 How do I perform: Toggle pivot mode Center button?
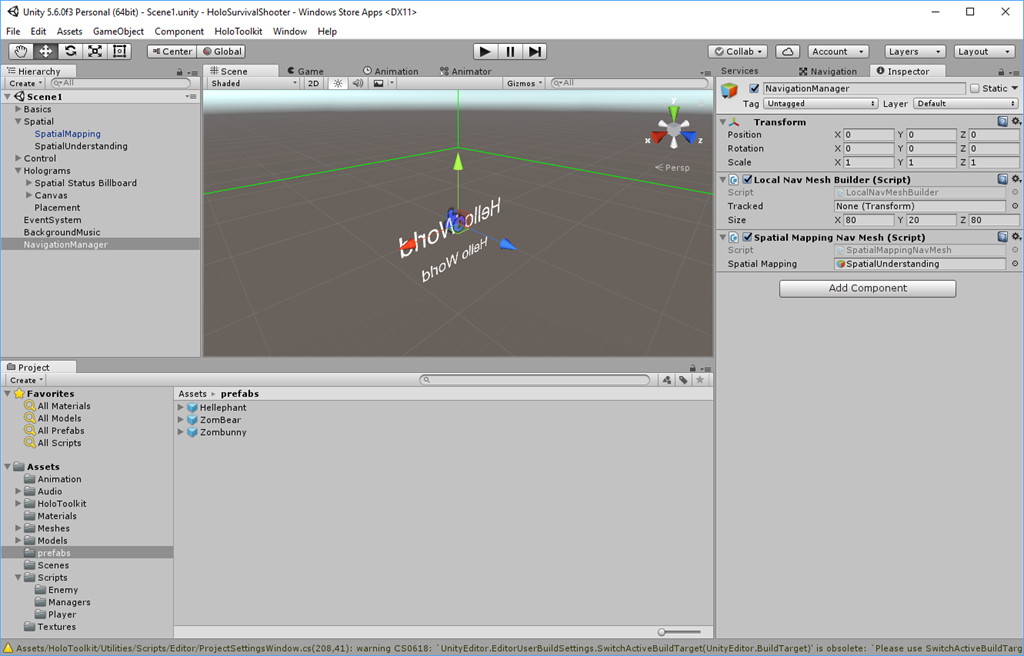pyautogui.click(x=172, y=52)
